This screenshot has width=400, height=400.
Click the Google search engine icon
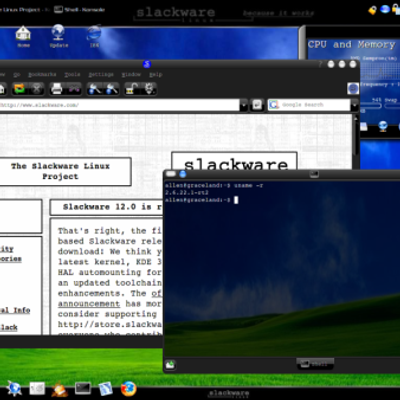274,105
